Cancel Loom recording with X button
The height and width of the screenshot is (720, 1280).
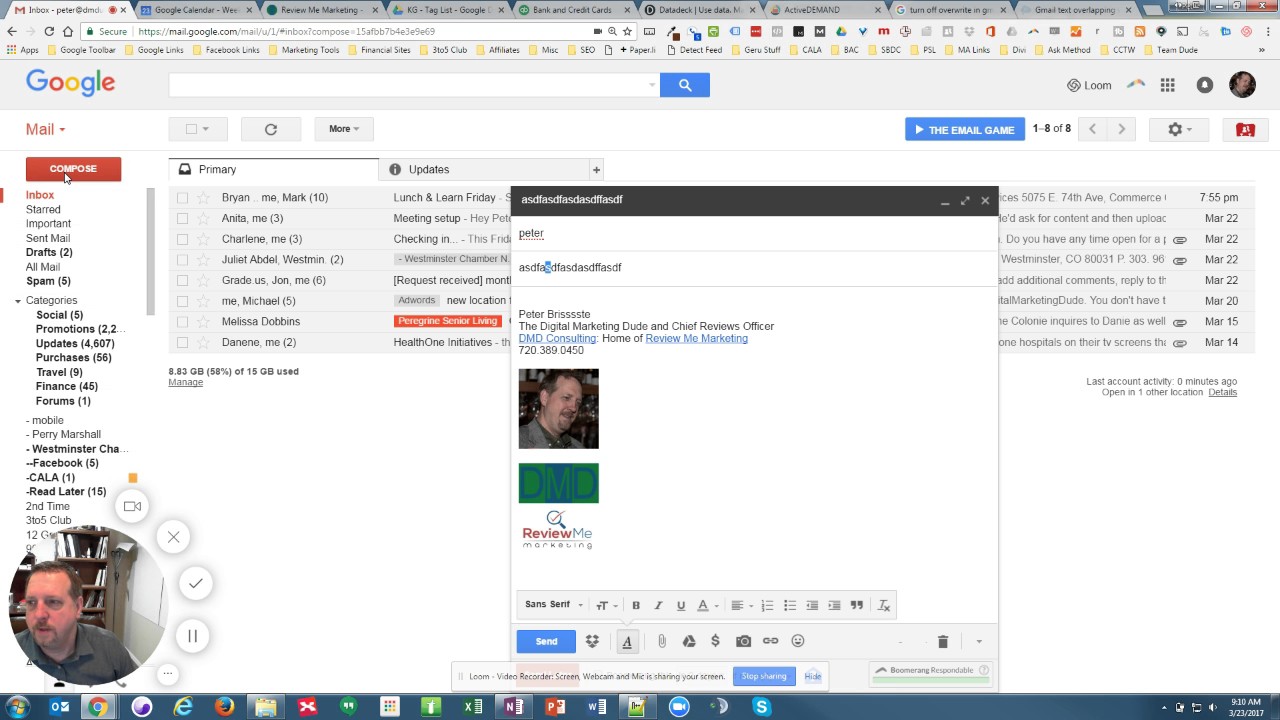click(x=173, y=537)
